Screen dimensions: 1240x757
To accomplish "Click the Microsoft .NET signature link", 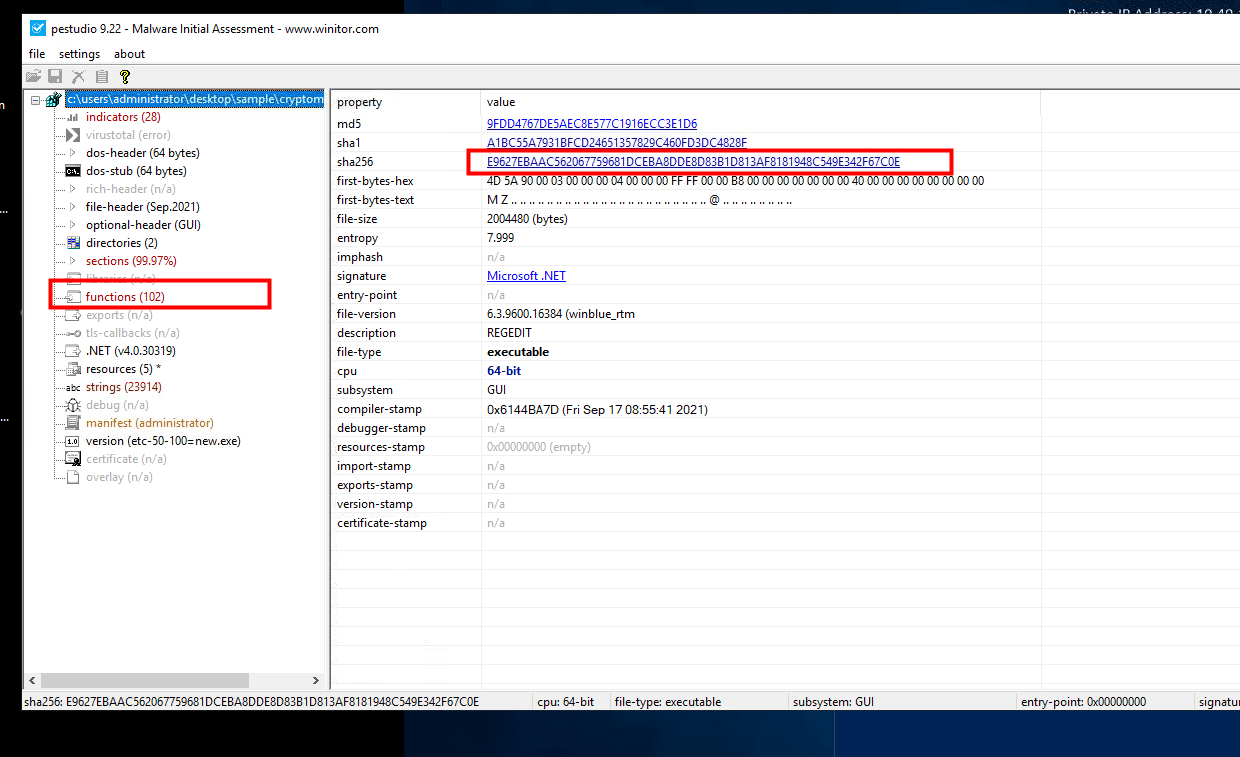I will point(526,276).
